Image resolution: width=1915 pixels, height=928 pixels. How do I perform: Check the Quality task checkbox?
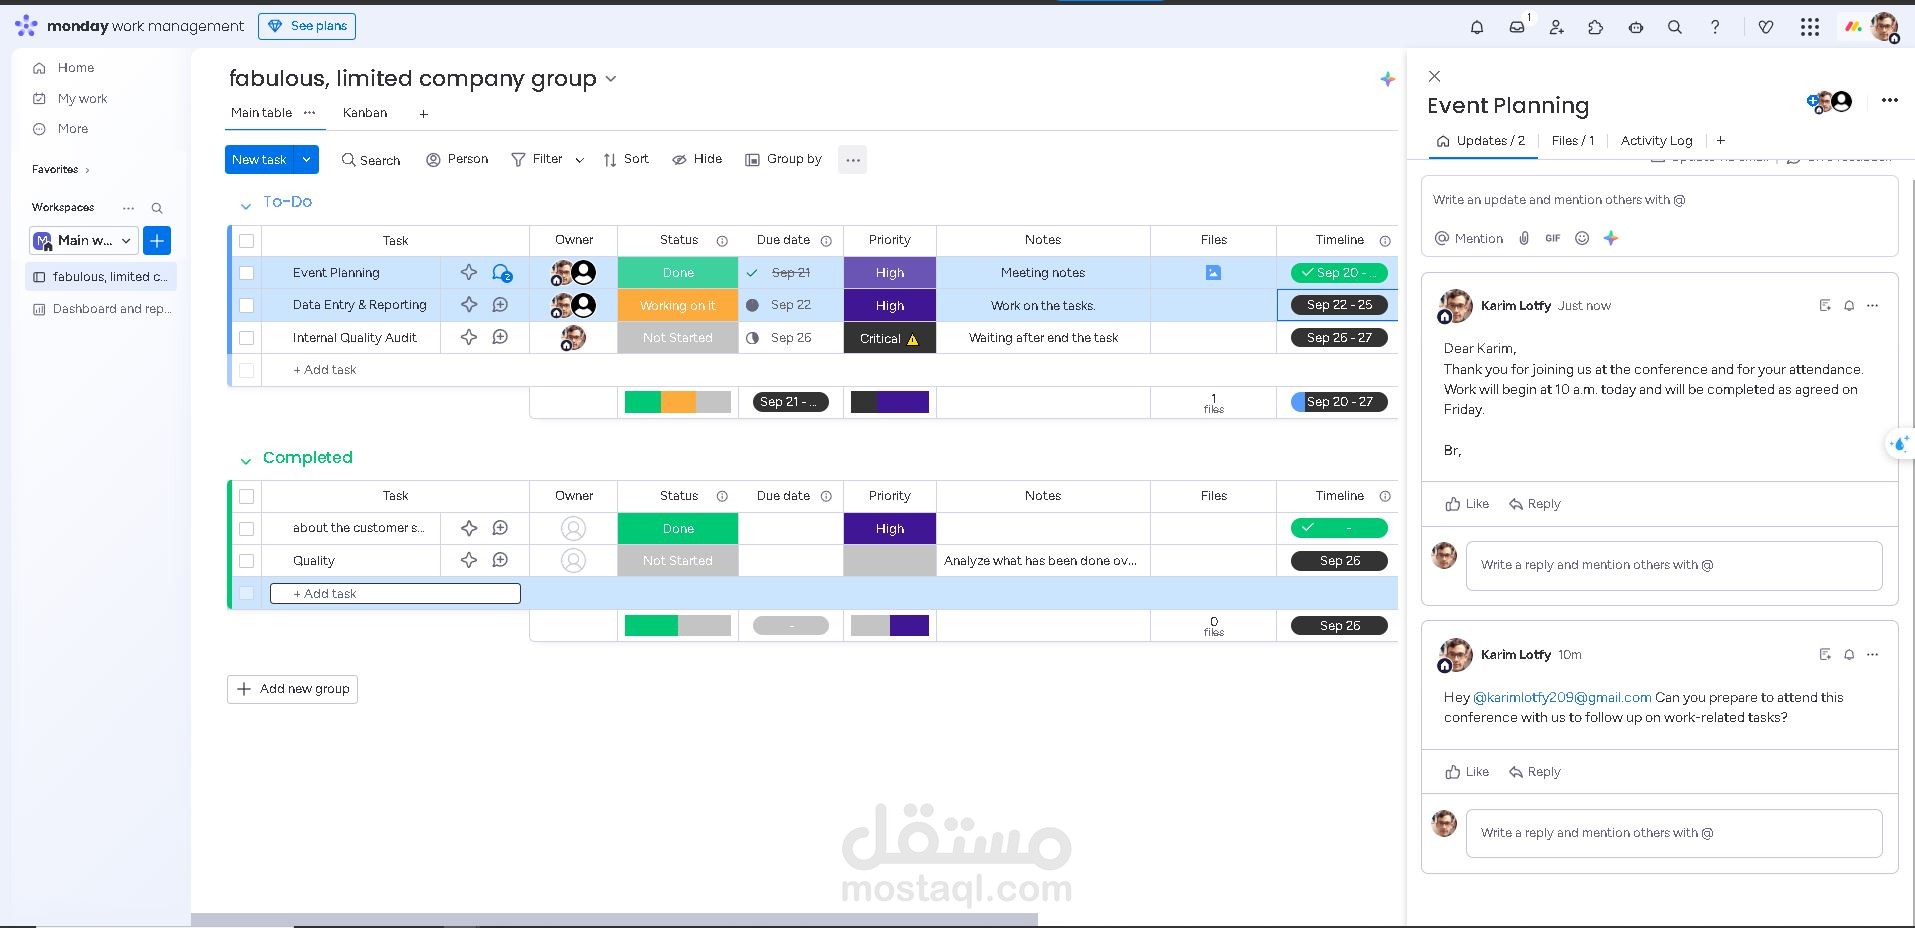pos(247,561)
